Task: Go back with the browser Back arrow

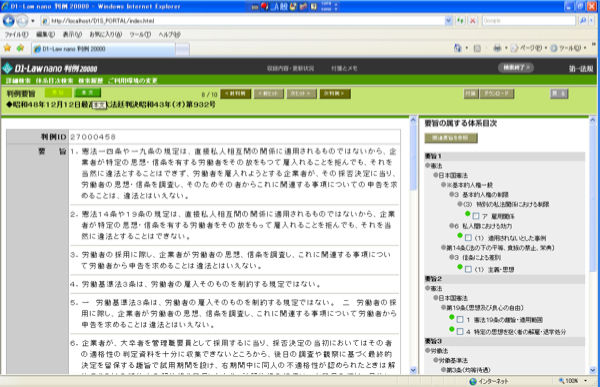Action: [8, 21]
